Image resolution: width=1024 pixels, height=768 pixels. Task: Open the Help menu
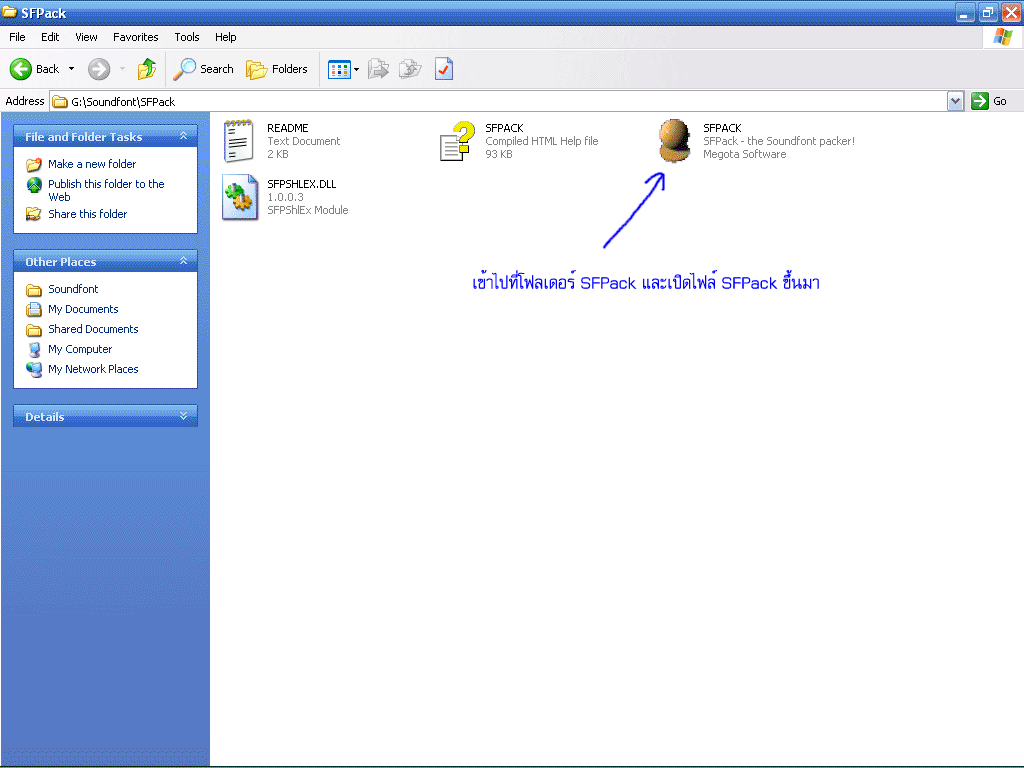225,37
